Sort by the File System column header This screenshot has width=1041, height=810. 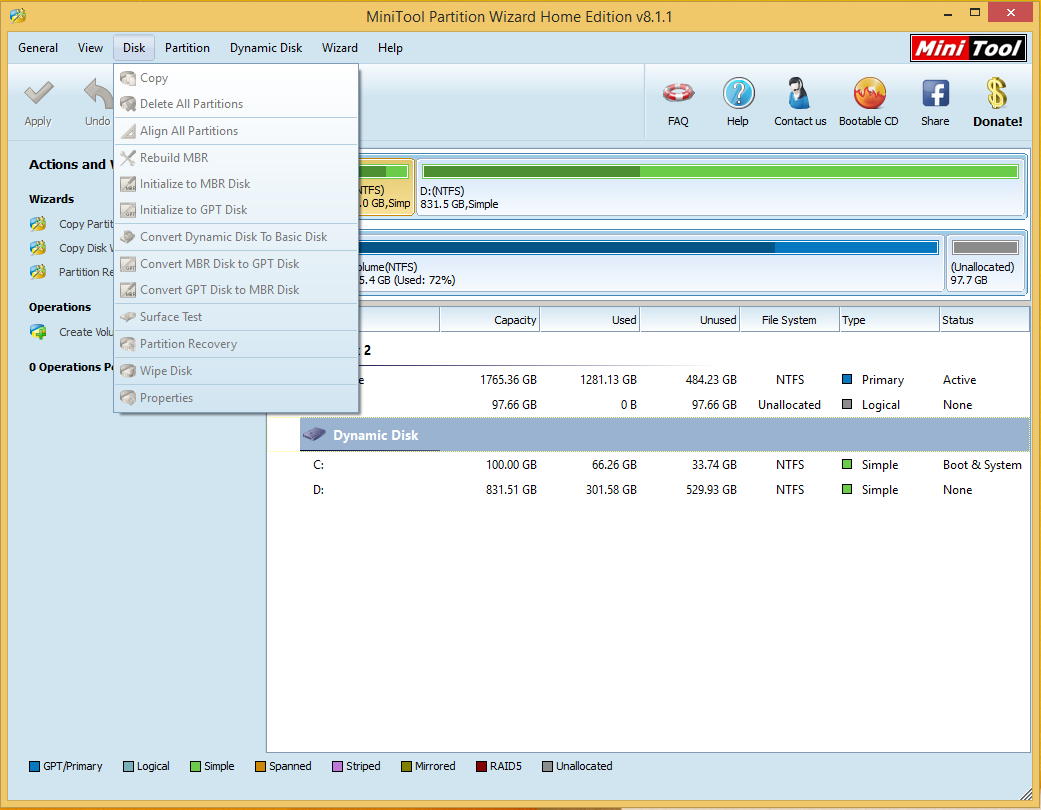click(789, 320)
